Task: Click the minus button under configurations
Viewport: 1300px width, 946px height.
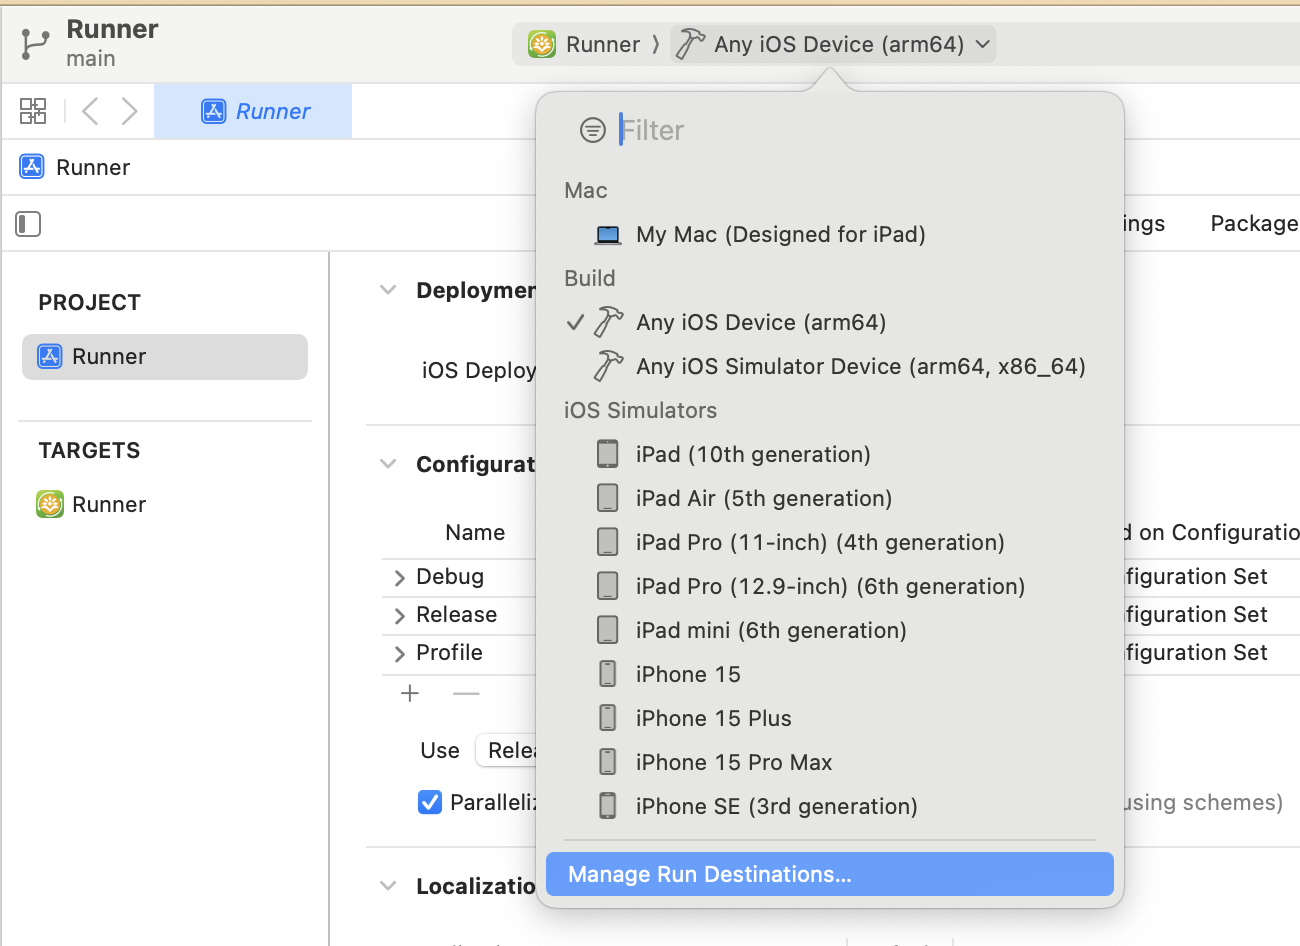Action: coord(466,694)
